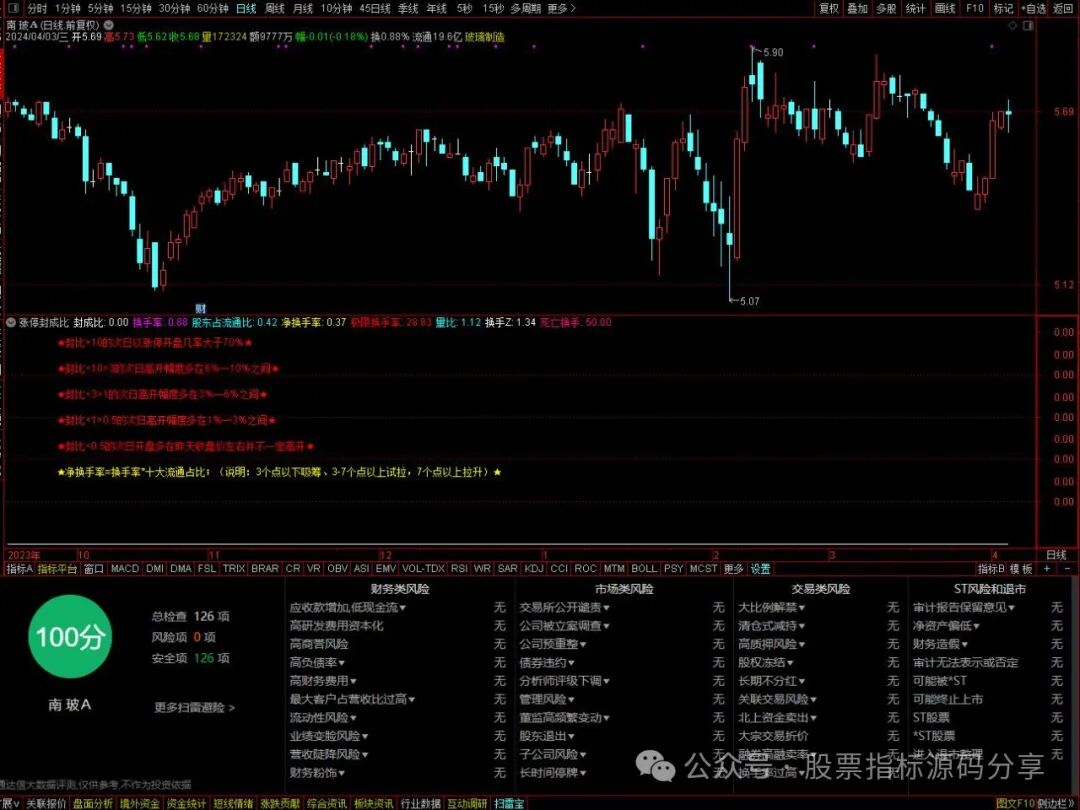Screen dimensions: 1080x810
Task: Click the 统计 button
Action: (915, 8)
